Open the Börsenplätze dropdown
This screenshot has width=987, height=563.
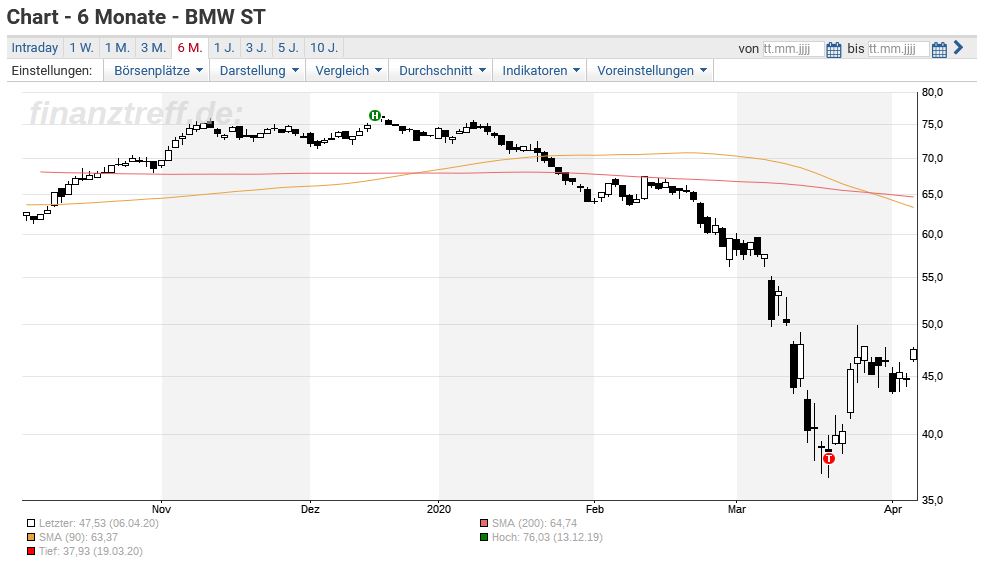point(157,71)
